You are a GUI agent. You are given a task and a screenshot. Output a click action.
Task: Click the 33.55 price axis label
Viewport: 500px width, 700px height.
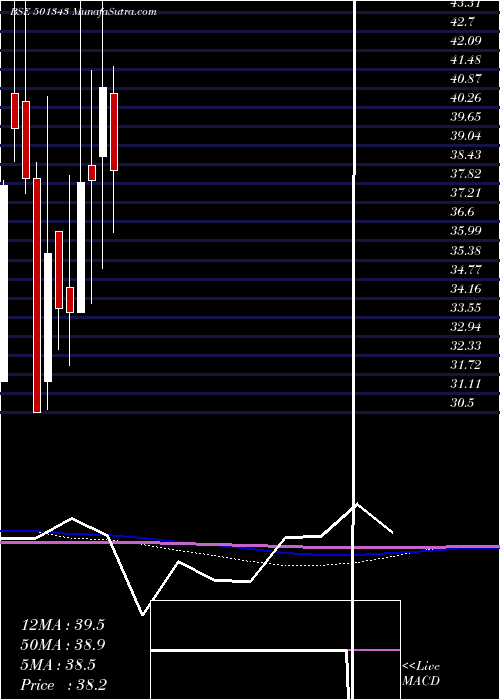pos(466,308)
